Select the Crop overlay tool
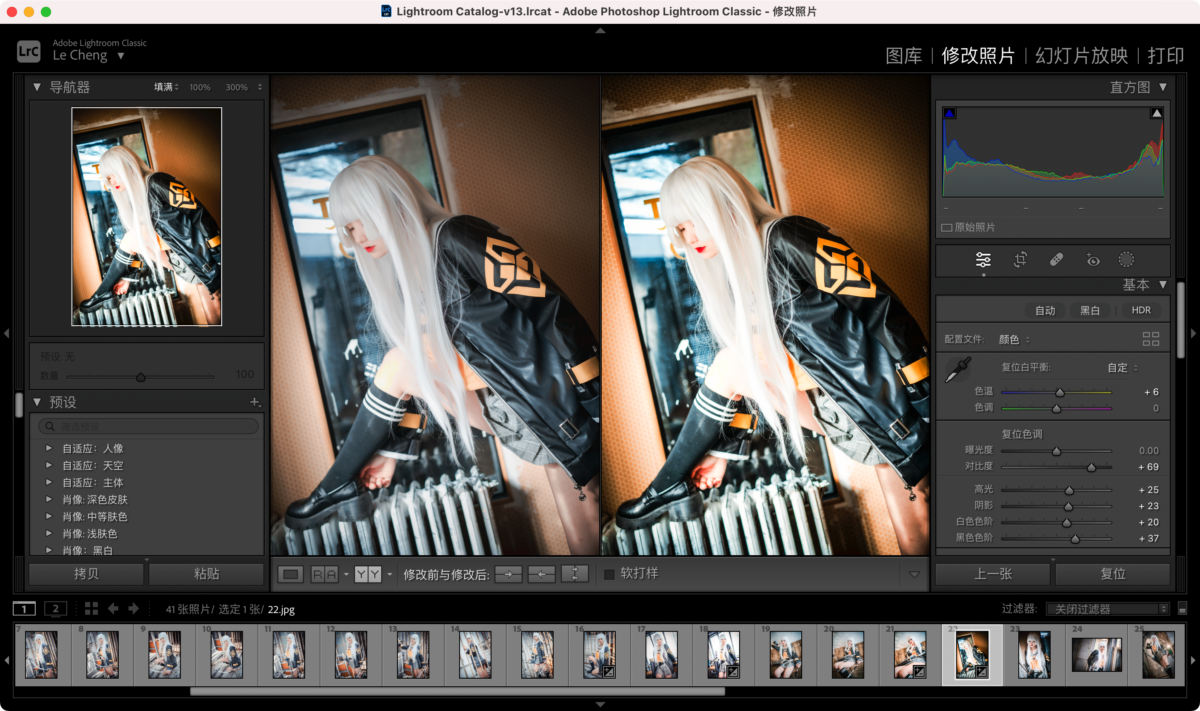 coord(1020,260)
